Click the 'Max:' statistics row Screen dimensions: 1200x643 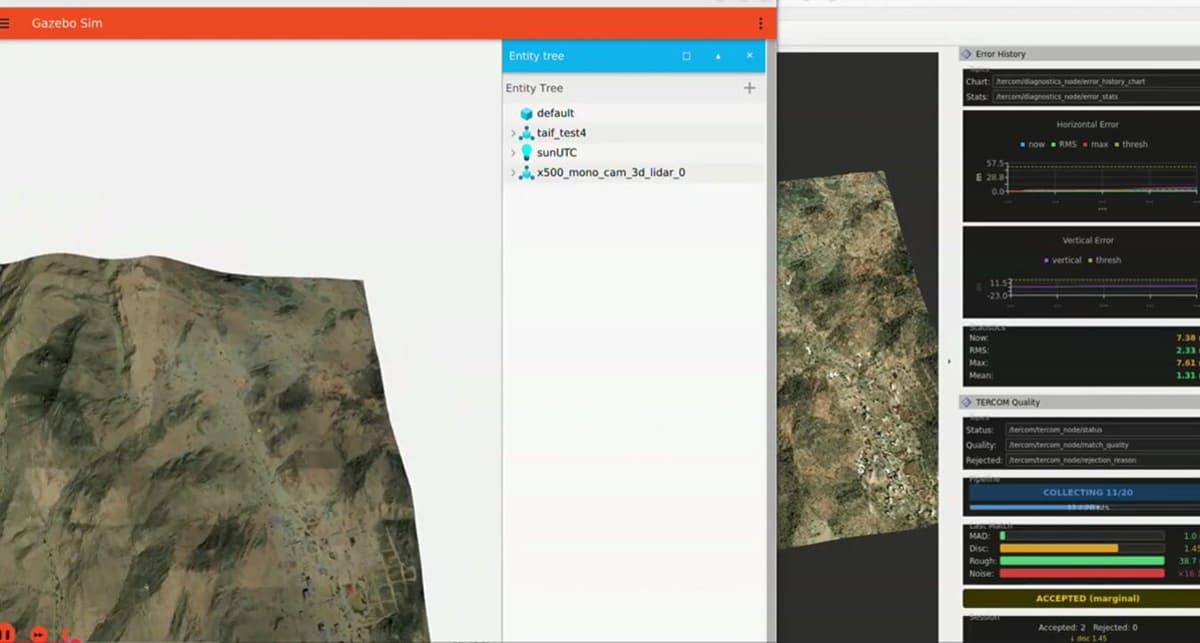click(1083, 363)
